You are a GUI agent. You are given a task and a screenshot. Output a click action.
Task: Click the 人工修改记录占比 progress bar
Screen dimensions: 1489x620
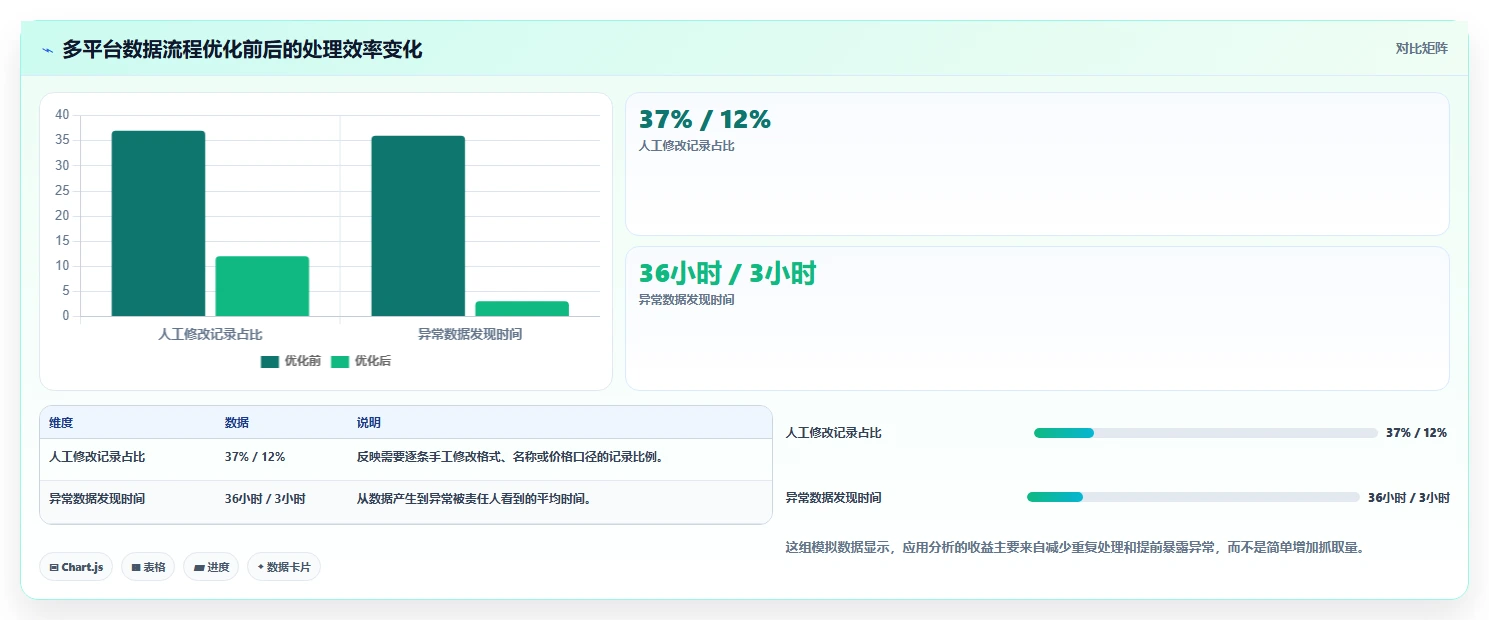pyautogui.click(x=1206, y=433)
